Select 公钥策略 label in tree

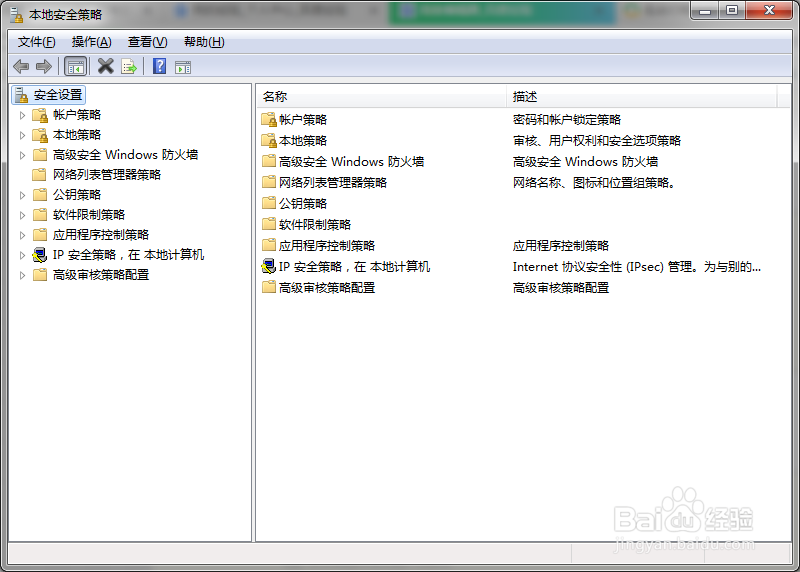(77, 195)
